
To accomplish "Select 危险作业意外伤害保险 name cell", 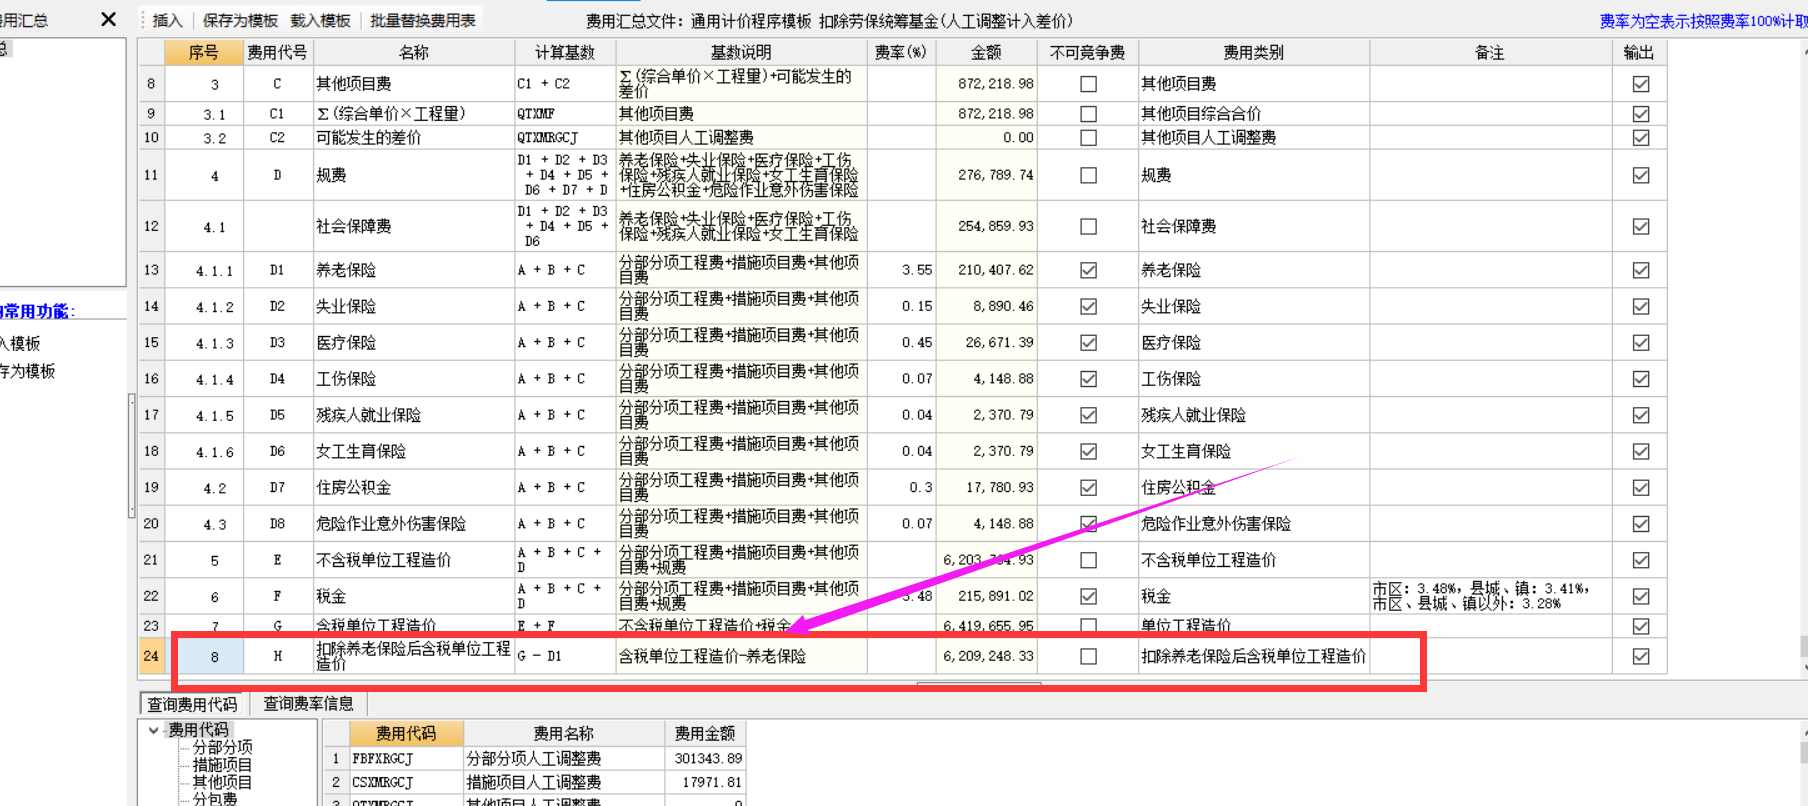I will (413, 523).
